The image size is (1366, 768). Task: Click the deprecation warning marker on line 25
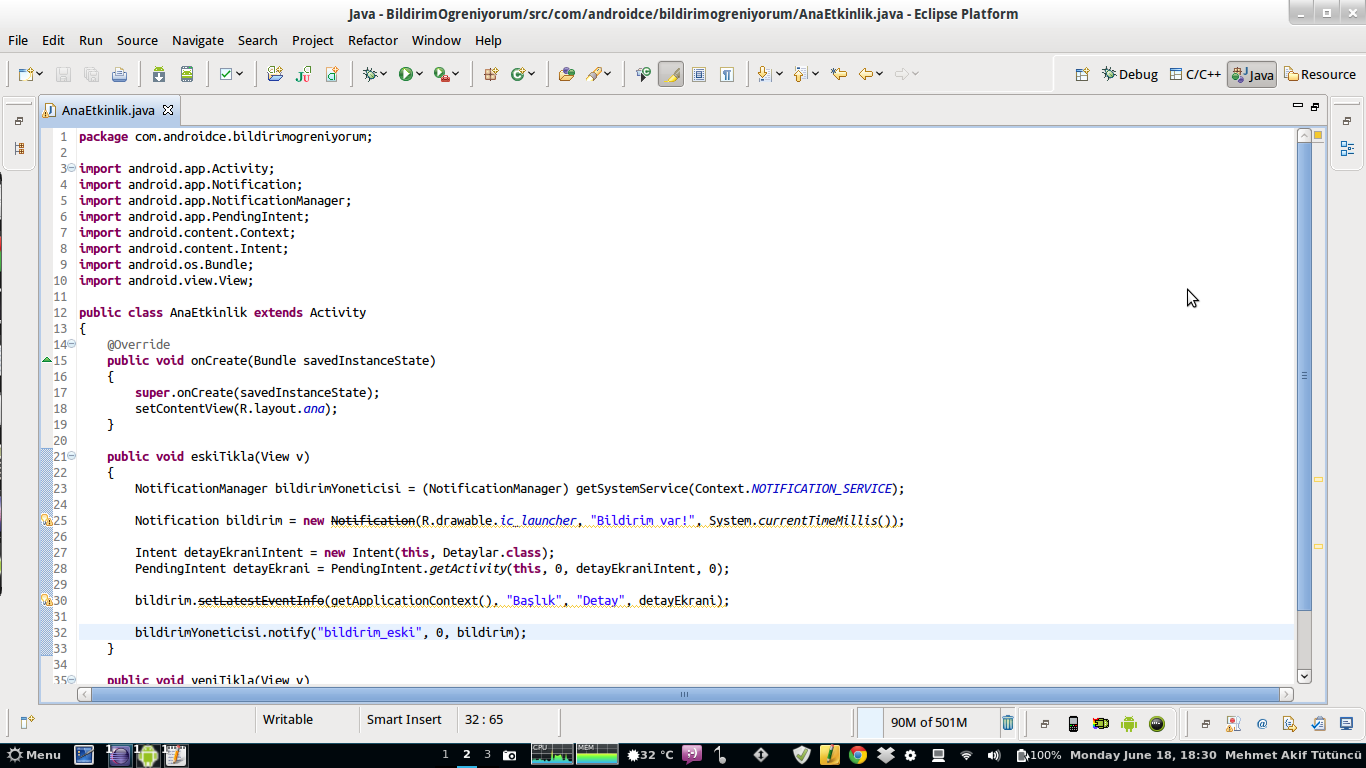point(46,520)
